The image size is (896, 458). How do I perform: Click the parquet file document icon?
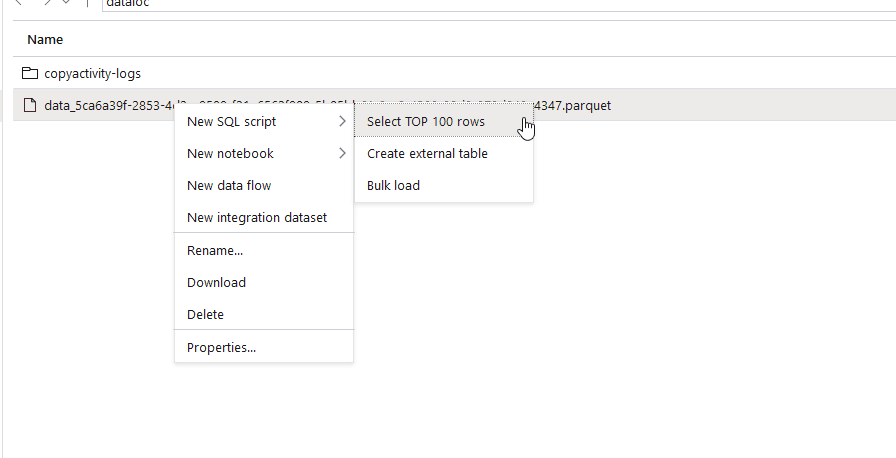pos(30,105)
